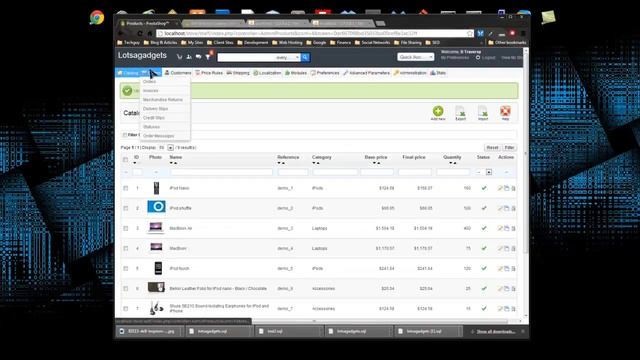Screen dimensions: 640x360
Task: Tick the checkbox for MacBook Air row
Action: [126, 228]
